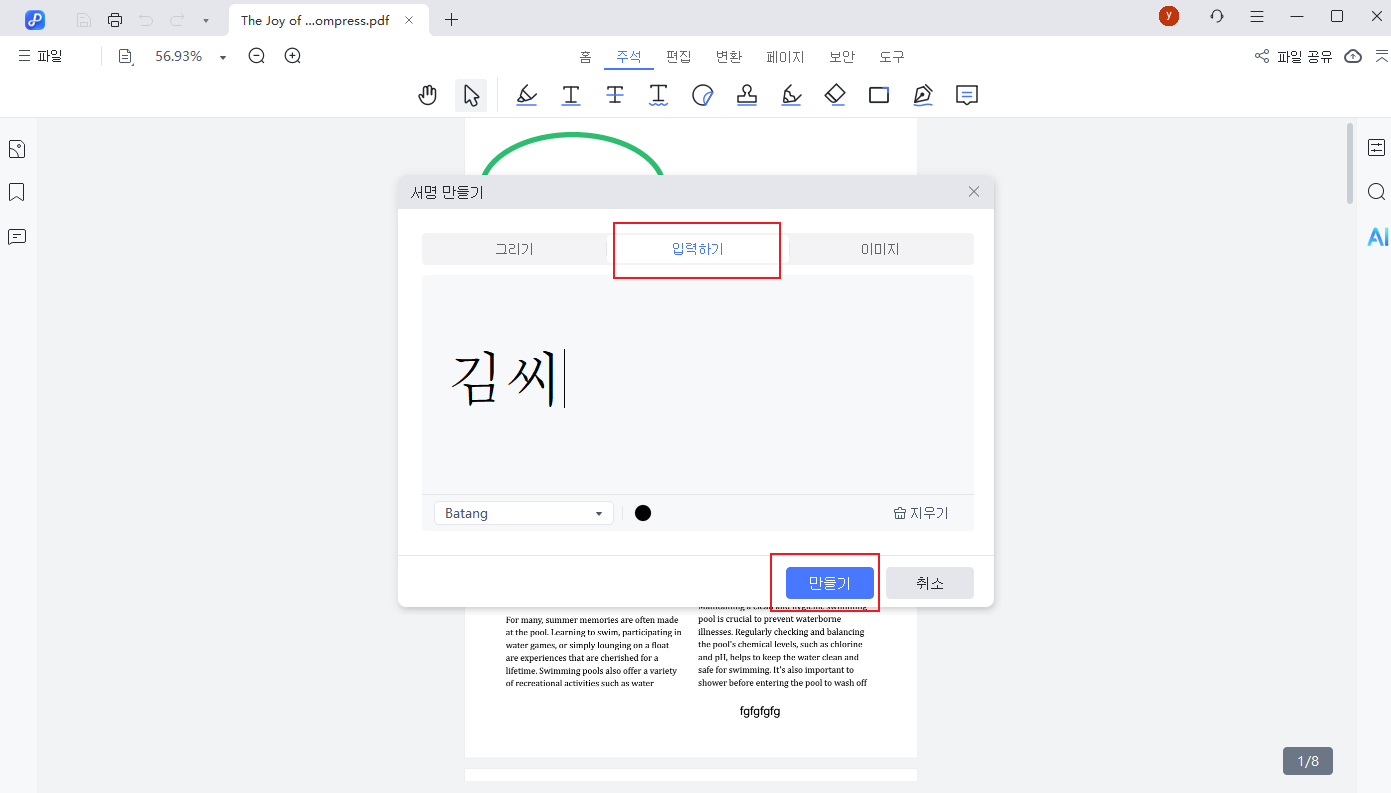
Task: Open the black signature color swatch
Action: pos(643,512)
